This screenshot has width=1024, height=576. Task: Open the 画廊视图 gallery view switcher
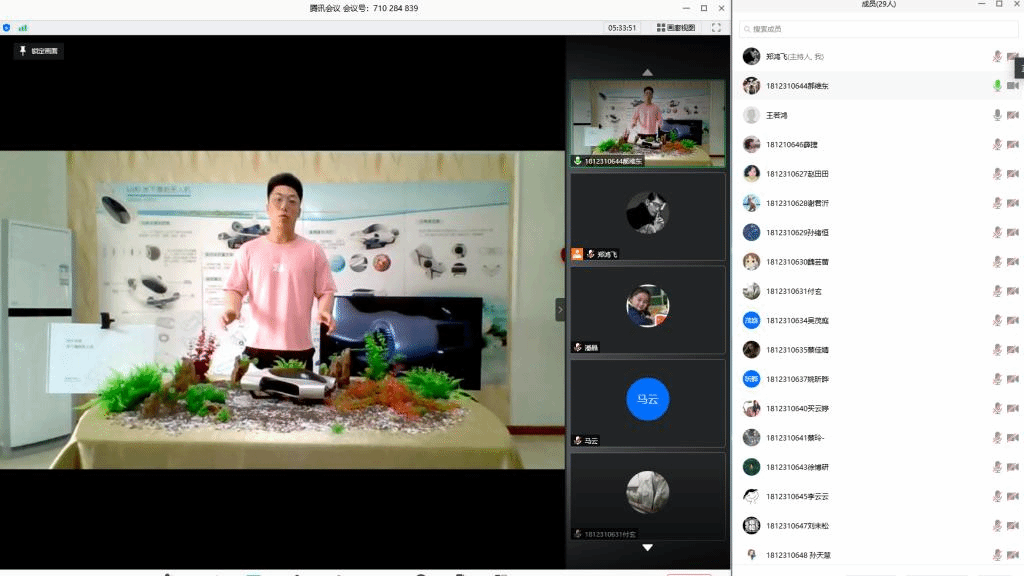tap(676, 28)
